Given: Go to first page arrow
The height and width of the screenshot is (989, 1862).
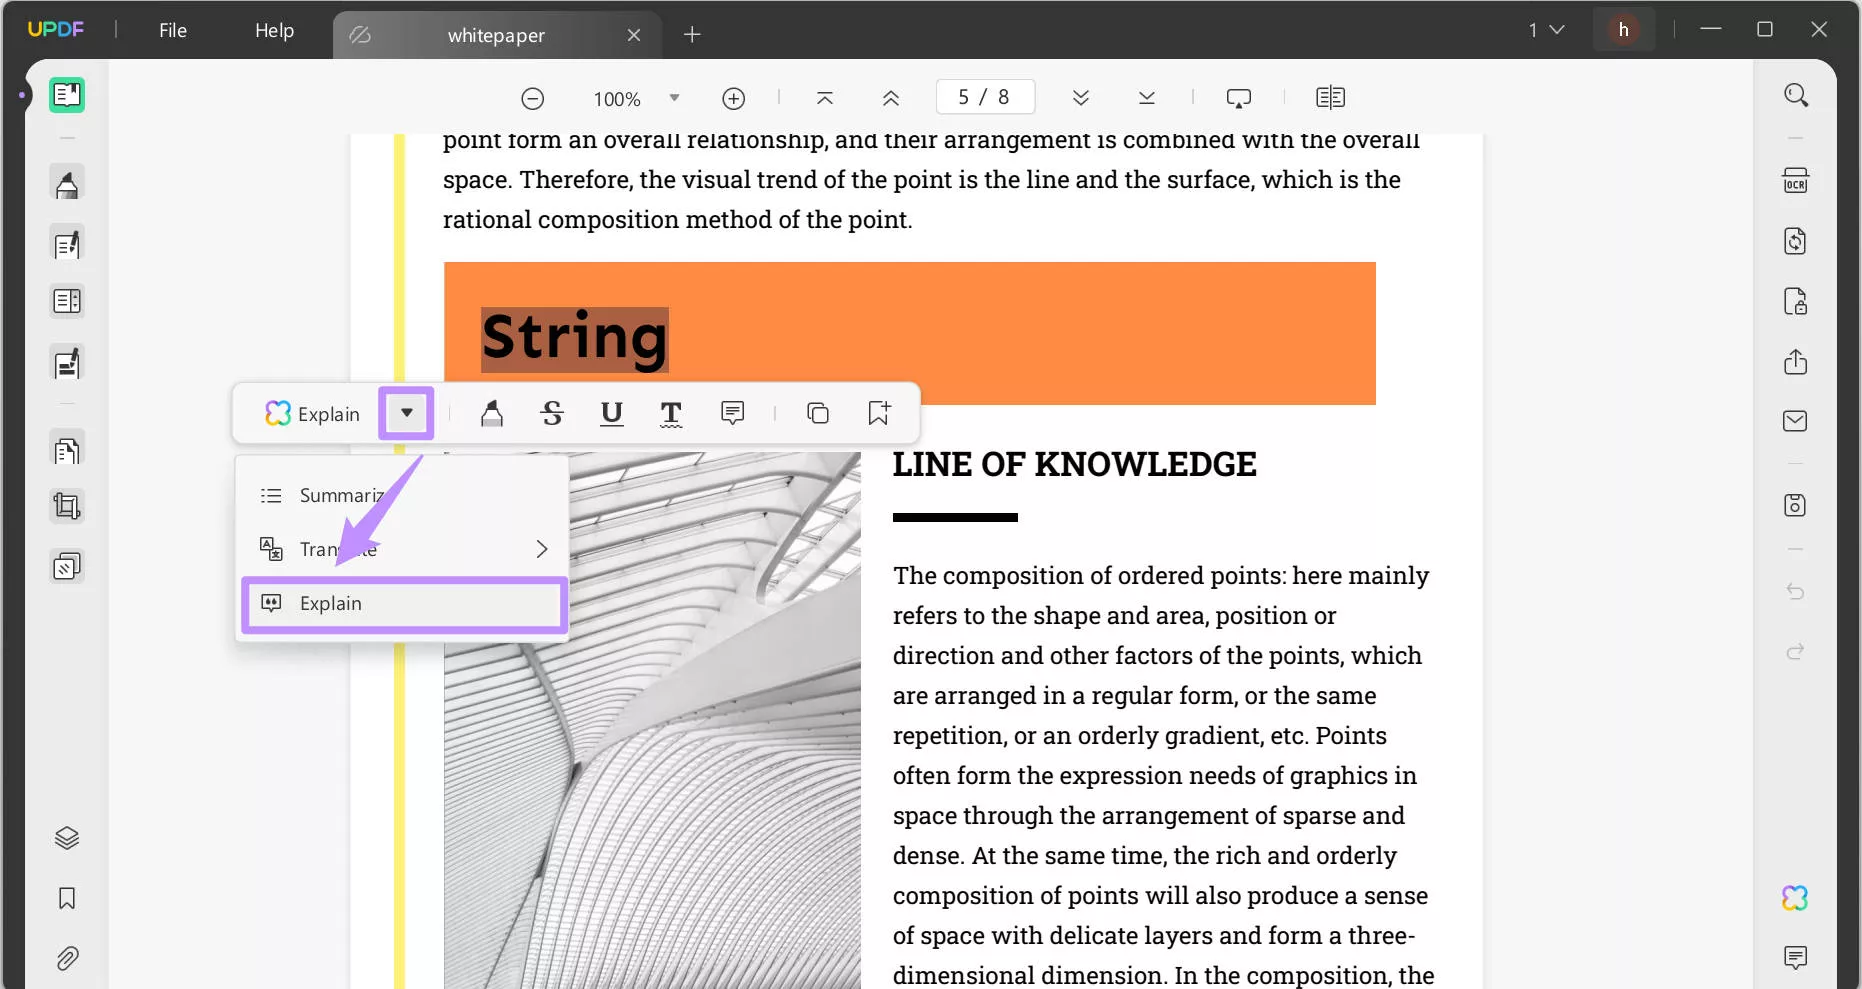Looking at the screenshot, I should [x=825, y=98].
